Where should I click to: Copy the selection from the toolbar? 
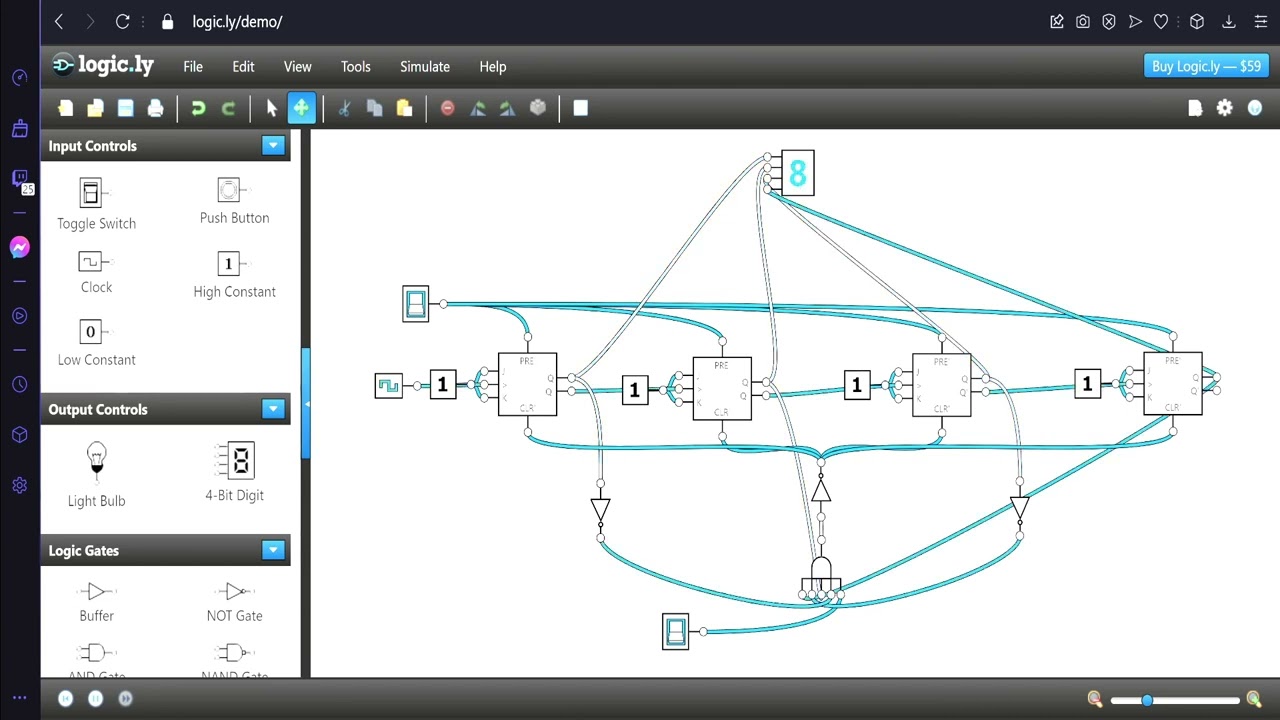[374, 108]
